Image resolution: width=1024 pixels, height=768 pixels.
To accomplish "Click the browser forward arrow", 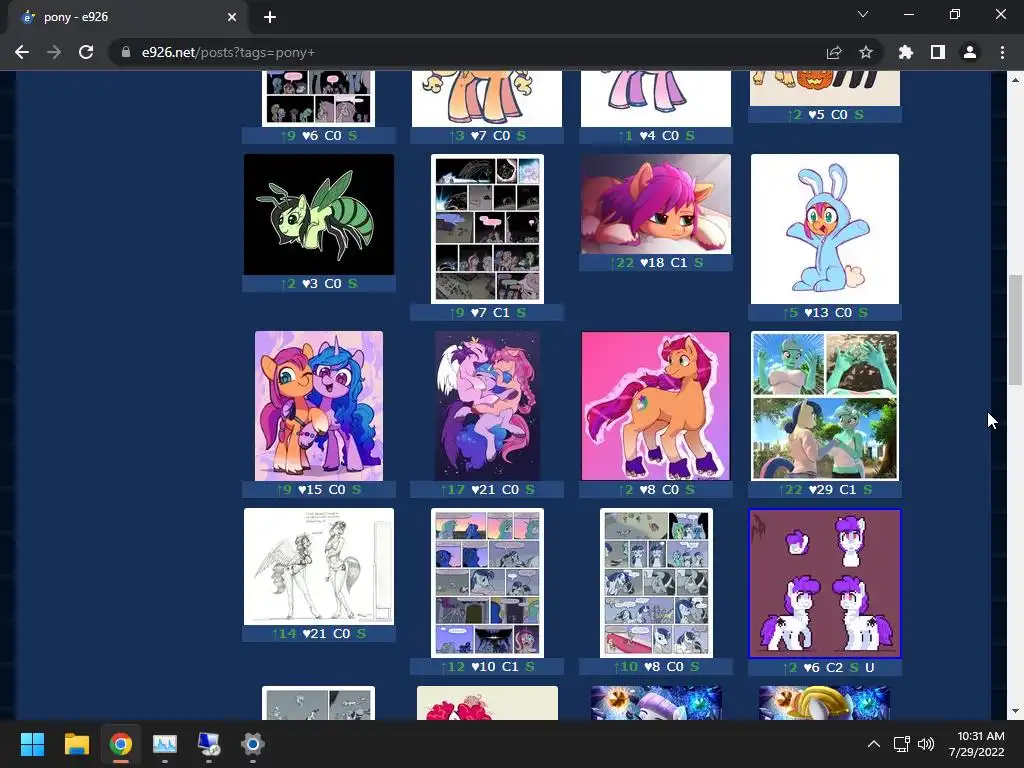I will point(54,52).
